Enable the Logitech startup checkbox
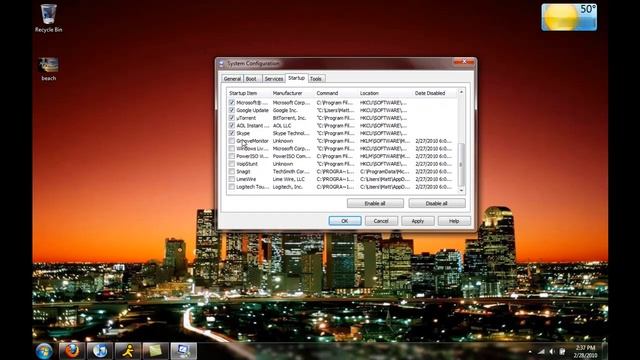Viewport: 640px width, 360px height. (x=231, y=187)
